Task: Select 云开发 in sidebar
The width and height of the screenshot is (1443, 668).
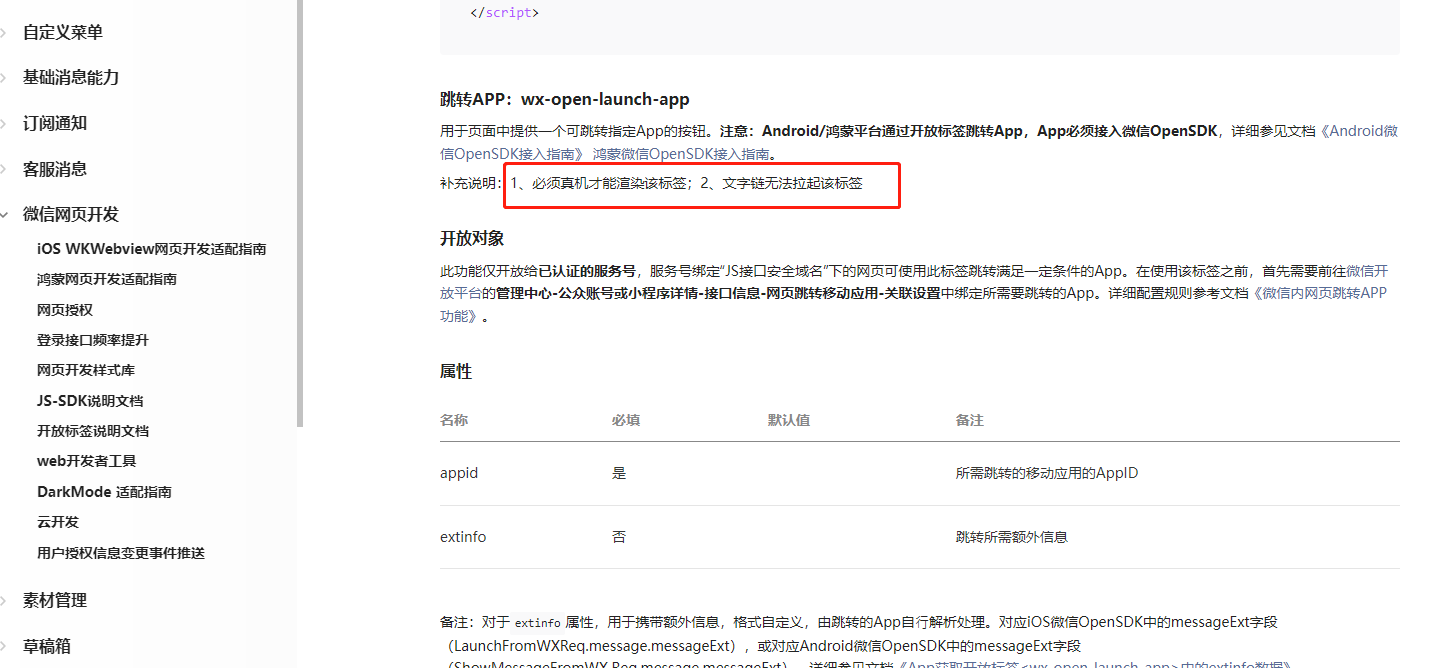Action: point(58,522)
